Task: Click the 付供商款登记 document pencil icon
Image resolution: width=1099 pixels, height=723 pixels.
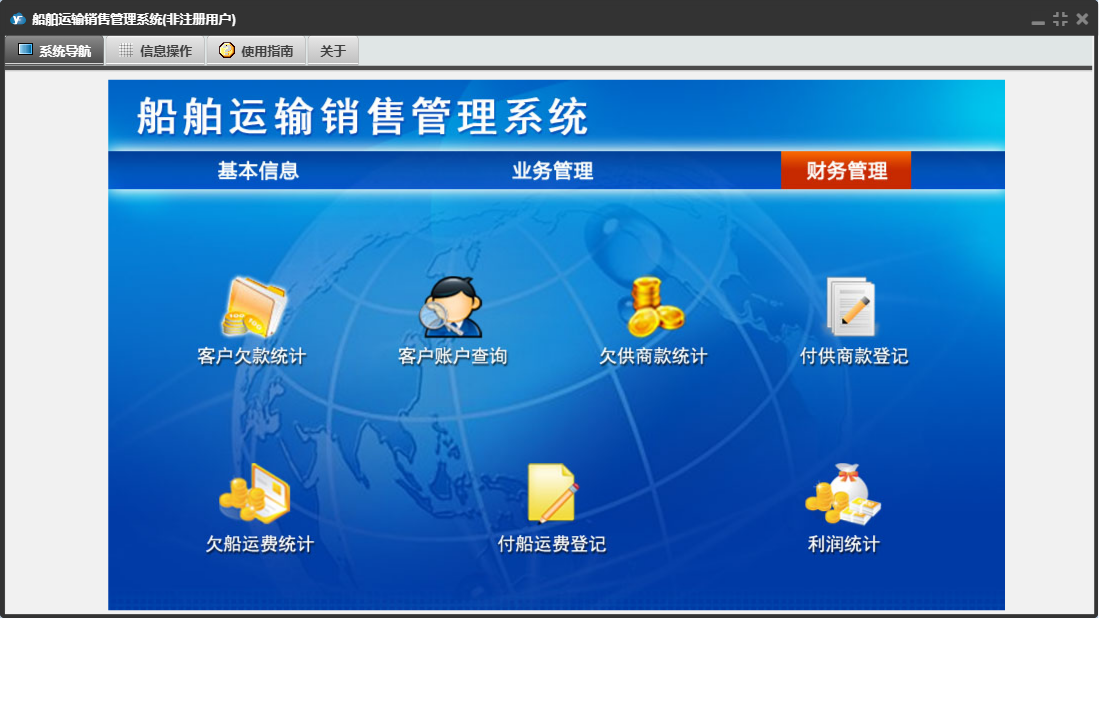Action: click(x=852, y=308)
